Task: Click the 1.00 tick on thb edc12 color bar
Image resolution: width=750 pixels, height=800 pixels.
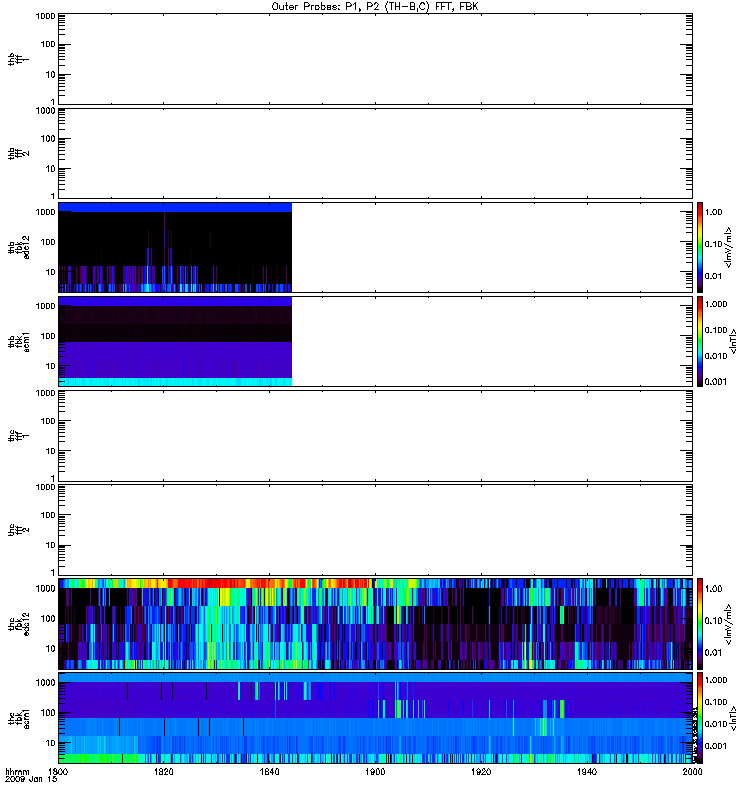Action: 713,212
